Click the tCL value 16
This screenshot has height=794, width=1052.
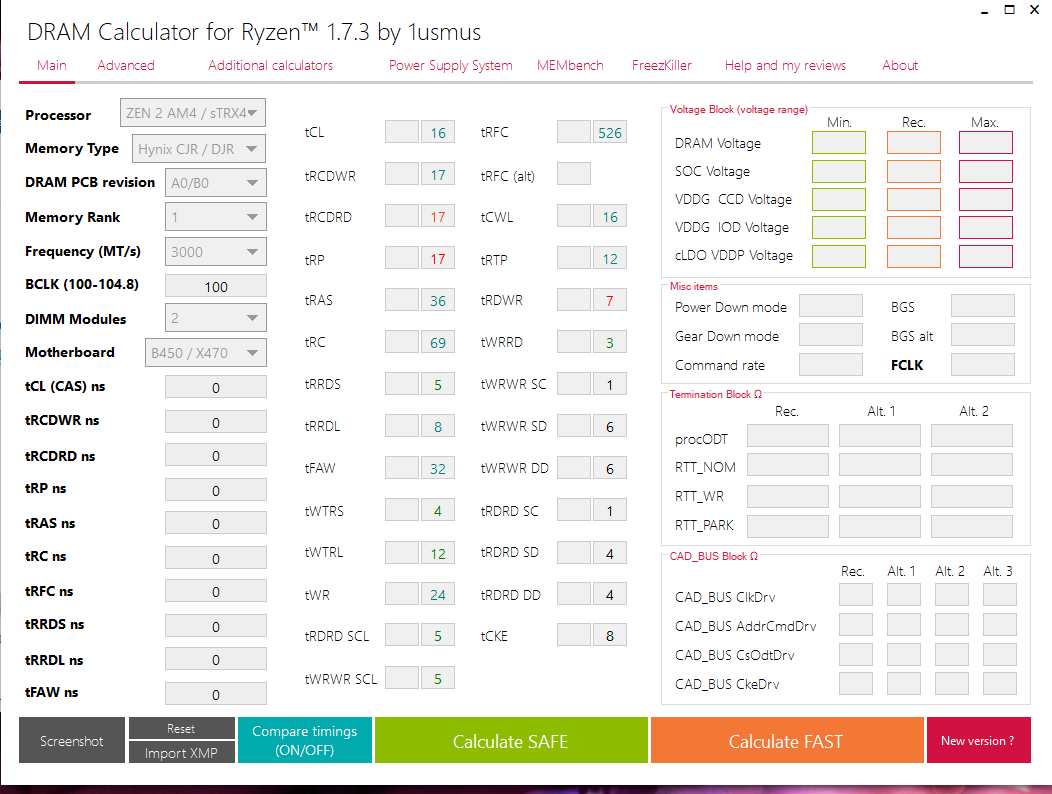click(x=438, y=132)
